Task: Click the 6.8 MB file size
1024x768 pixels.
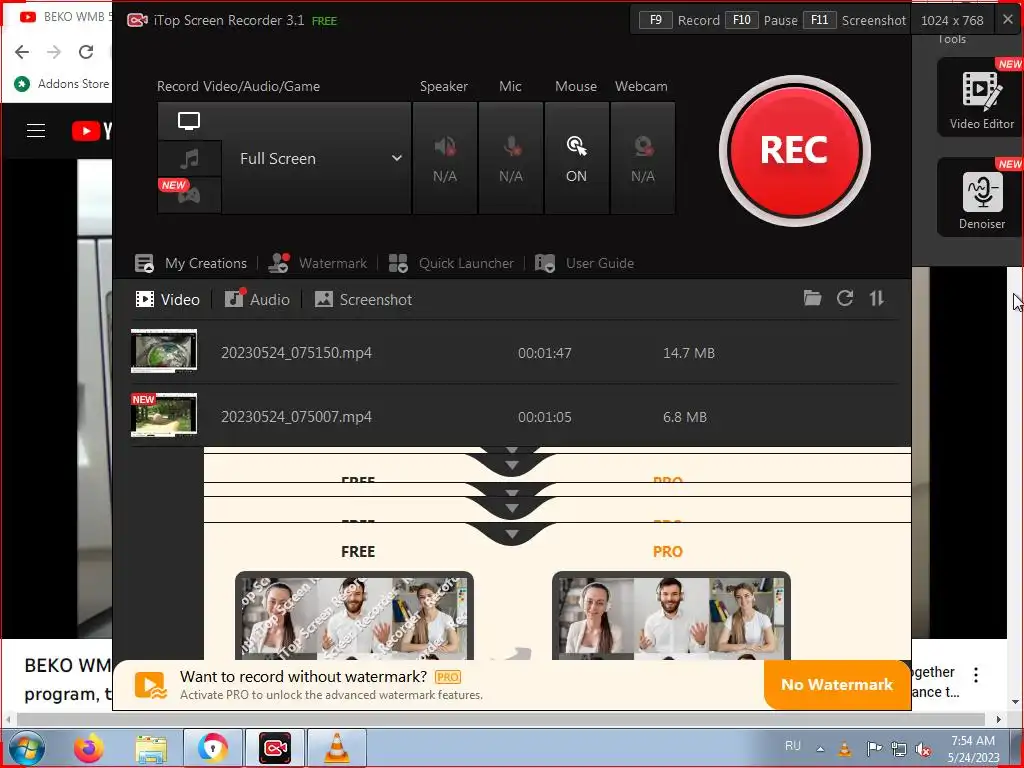Action: click(685, 417)
